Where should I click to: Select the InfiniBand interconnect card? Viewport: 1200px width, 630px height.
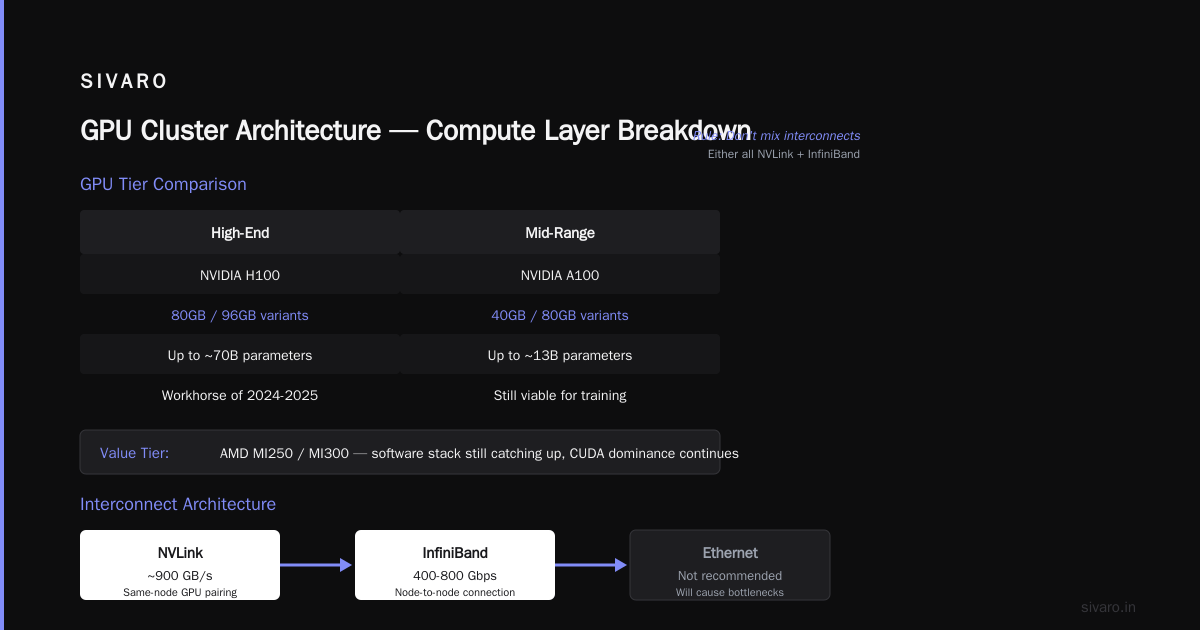pyautogui.click(x=455, y=565)
